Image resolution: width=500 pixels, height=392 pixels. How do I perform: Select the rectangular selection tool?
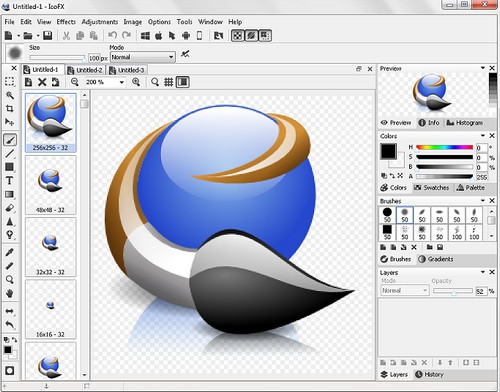[9, 81]
